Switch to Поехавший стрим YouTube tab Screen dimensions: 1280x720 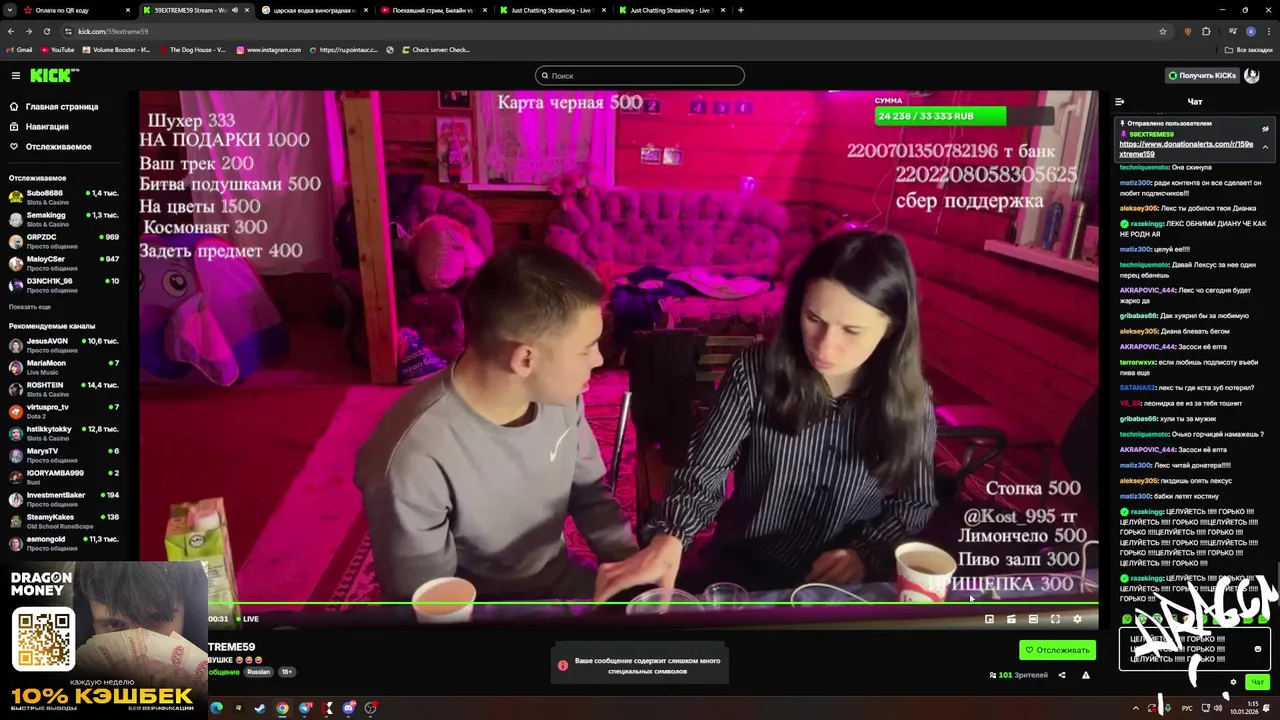click(x=433, y=10)
